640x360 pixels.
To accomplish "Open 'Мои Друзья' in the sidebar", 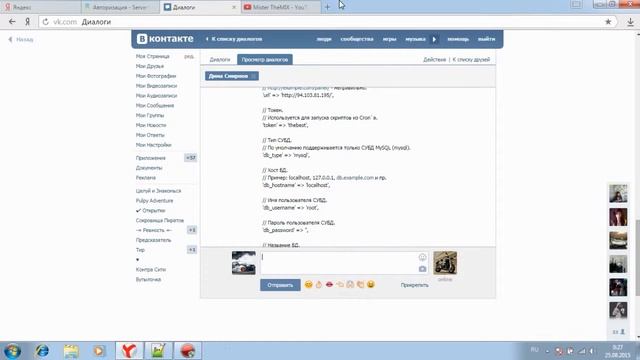I will [150, 66].
